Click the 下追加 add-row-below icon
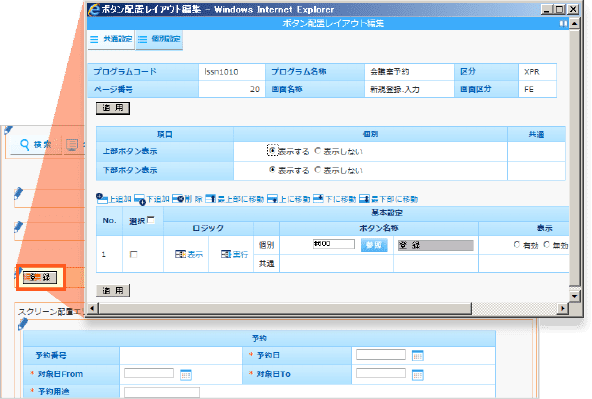 140,199
